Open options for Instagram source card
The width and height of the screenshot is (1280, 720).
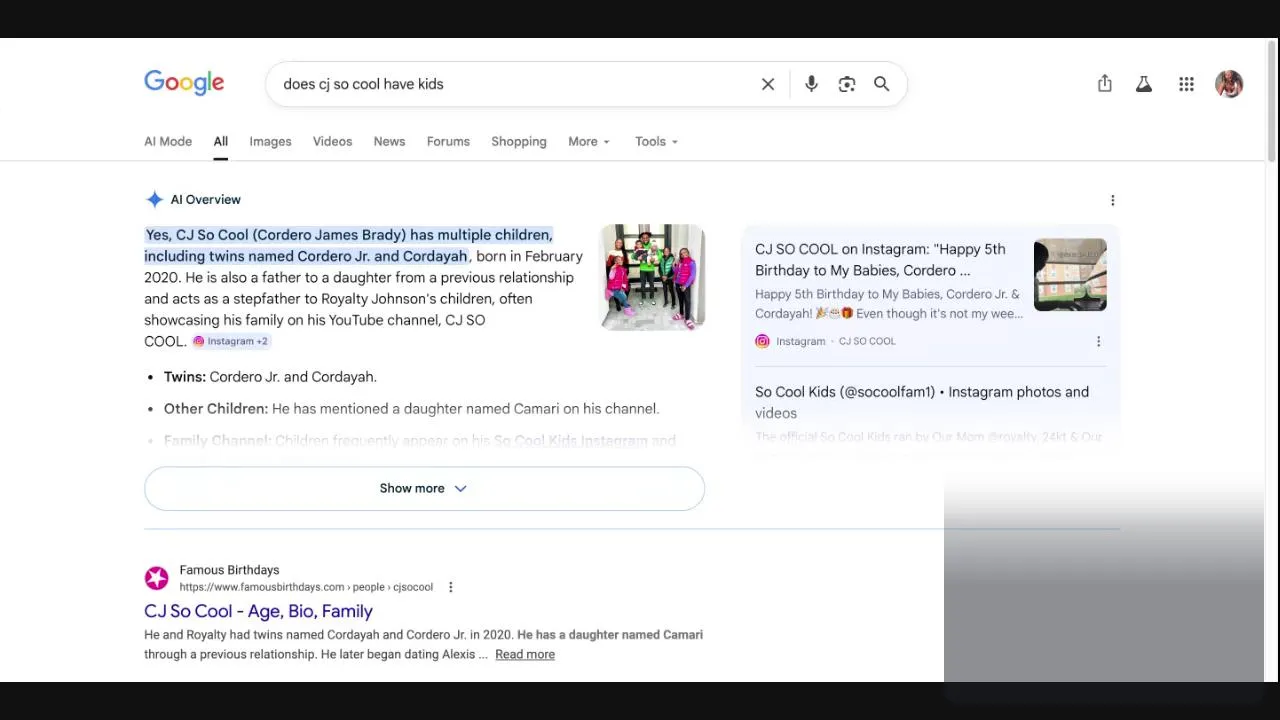[x=1098, y=341]
